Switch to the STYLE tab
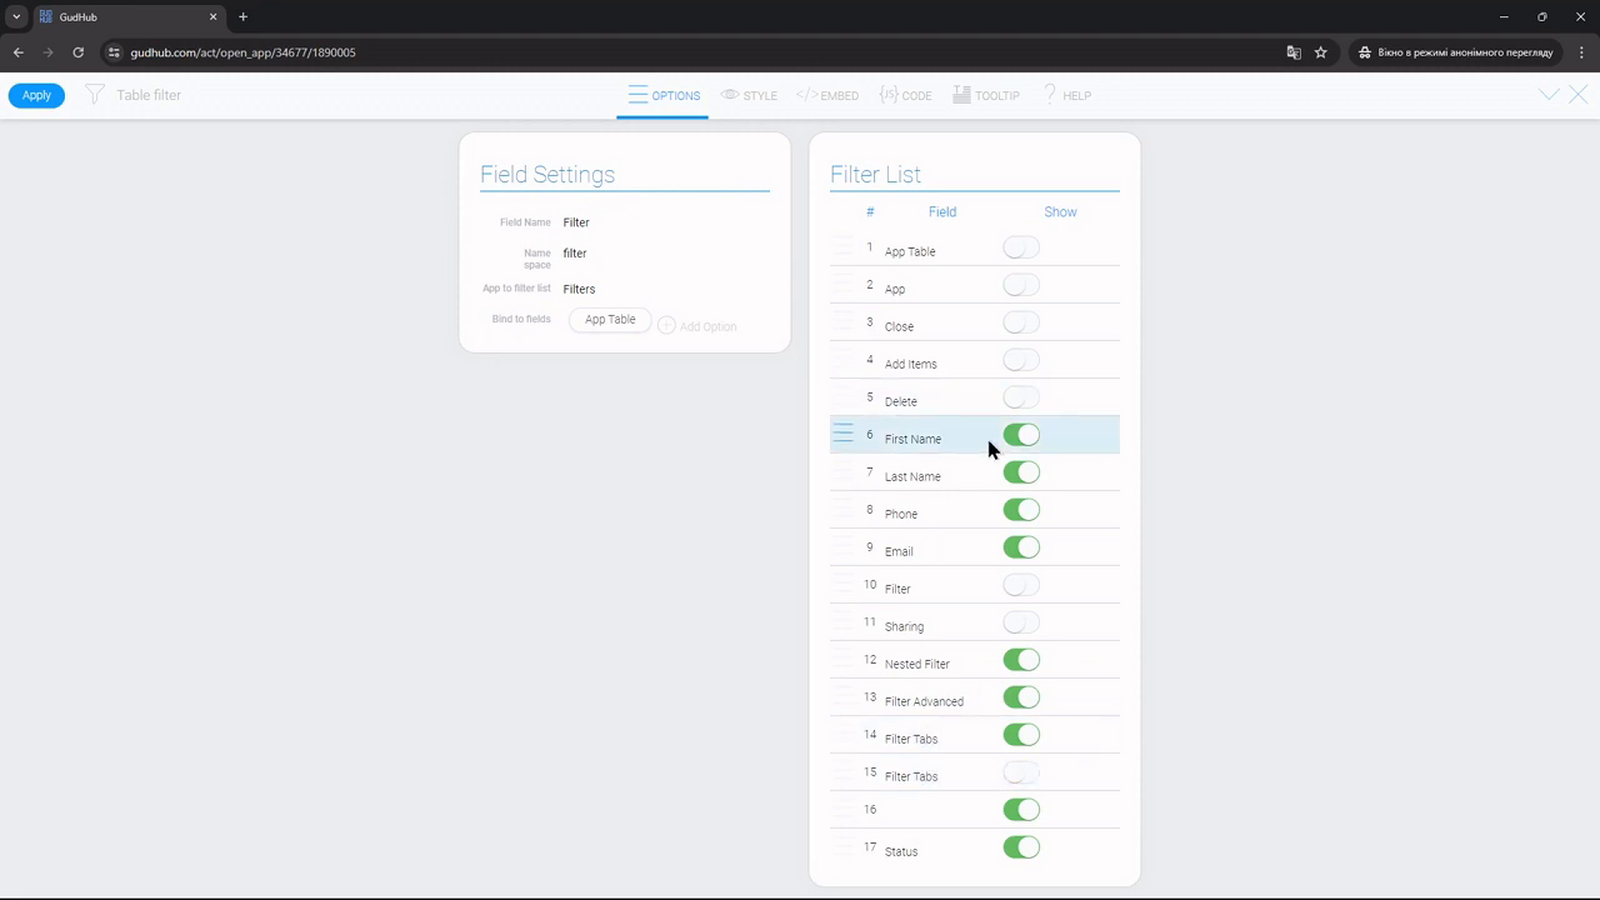This screenshot has height=900, width=1600. pyautogui.click(x=749, y=95)
